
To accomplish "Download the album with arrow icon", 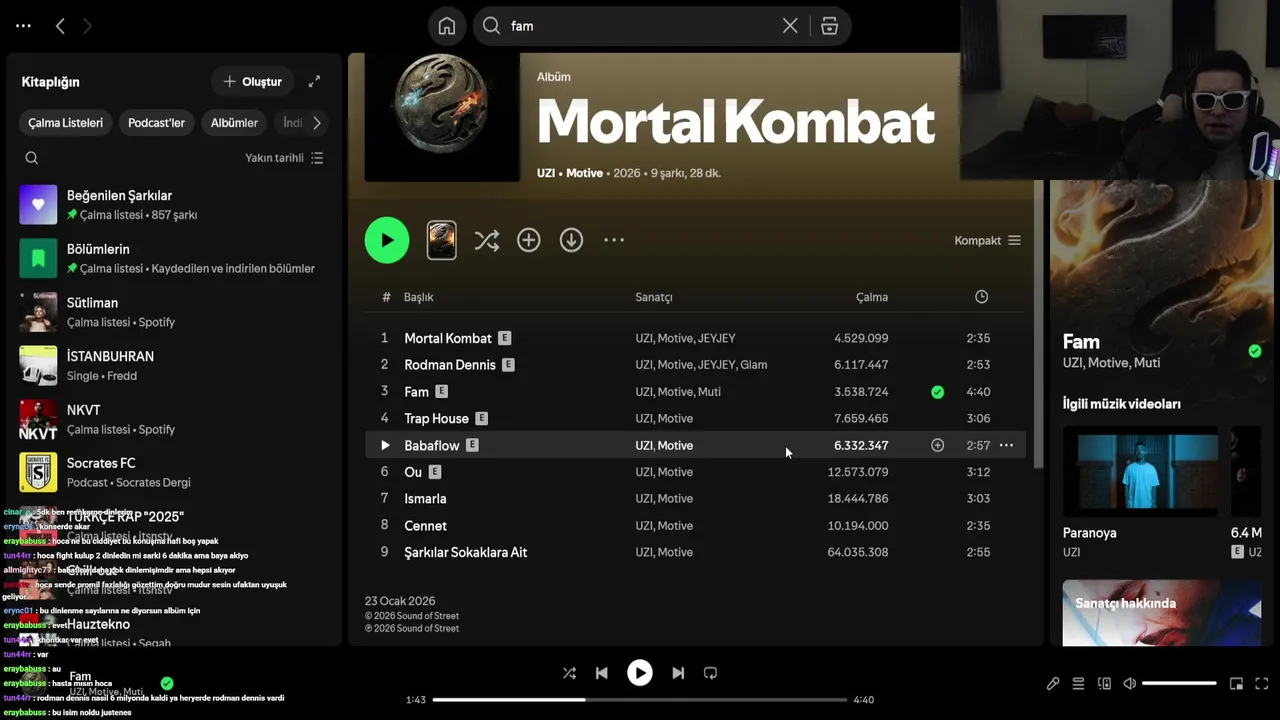I will point(571,240).
